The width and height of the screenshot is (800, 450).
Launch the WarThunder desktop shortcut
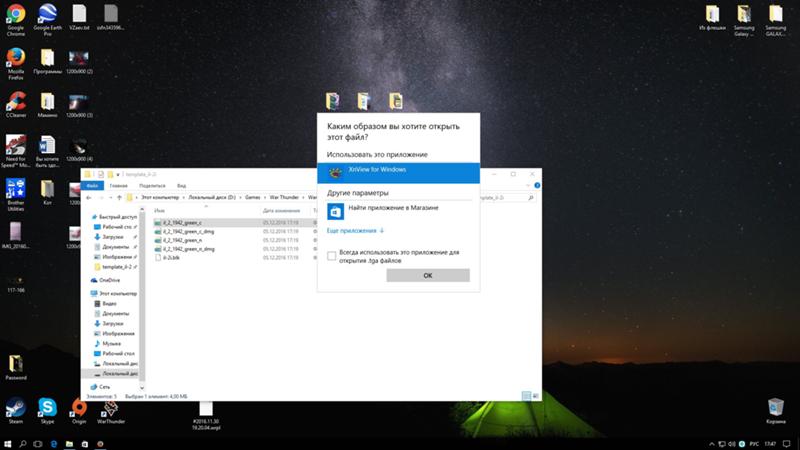[111, 411]
